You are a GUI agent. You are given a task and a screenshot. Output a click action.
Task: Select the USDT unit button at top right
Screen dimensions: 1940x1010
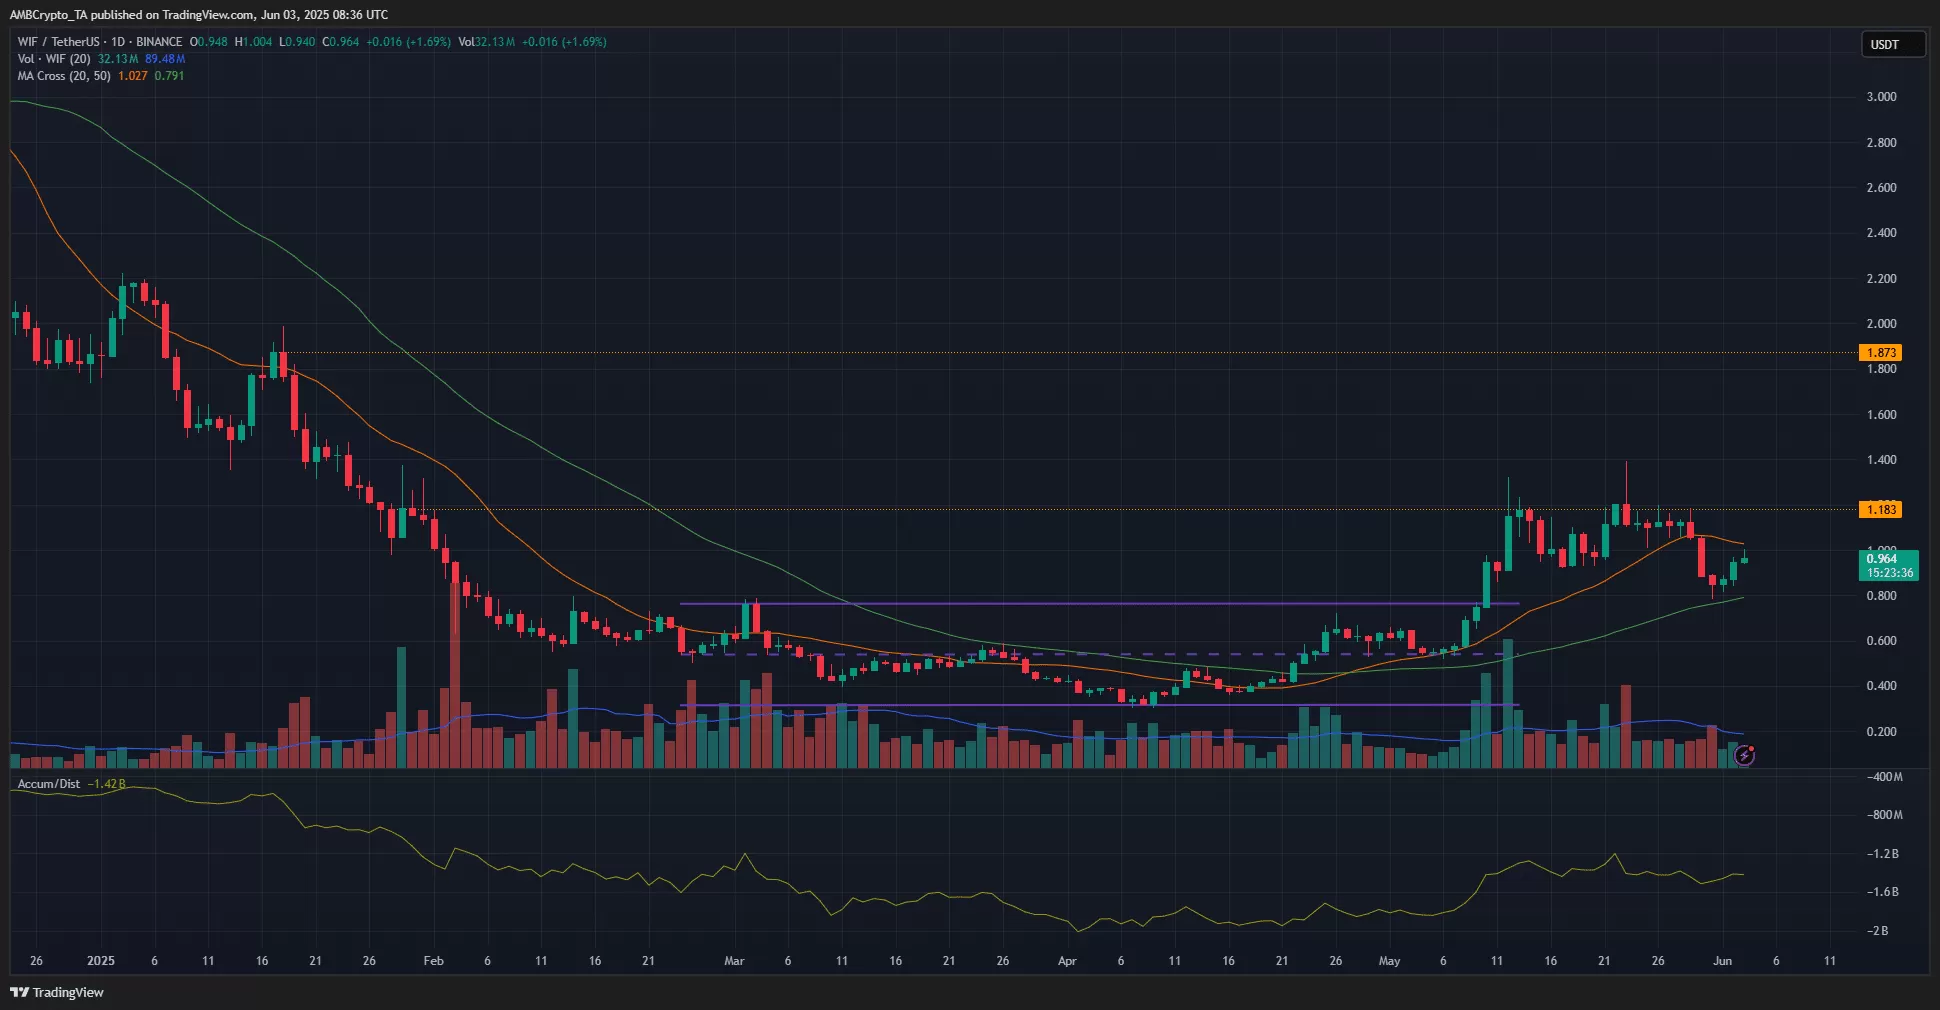(1893, 44)
